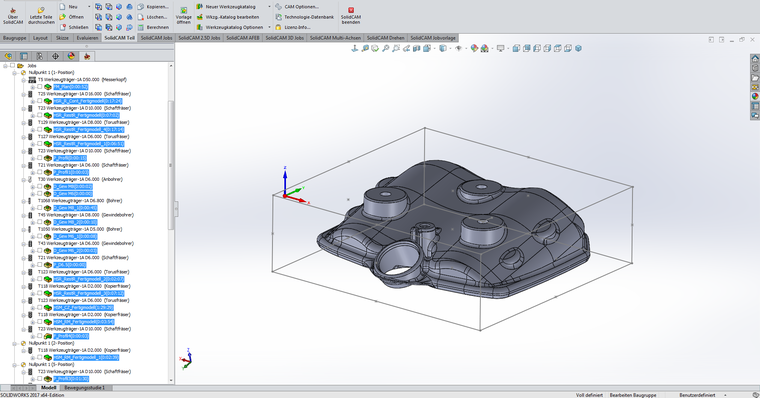Open the Technologie-Datenbank

tap(304, 17)
